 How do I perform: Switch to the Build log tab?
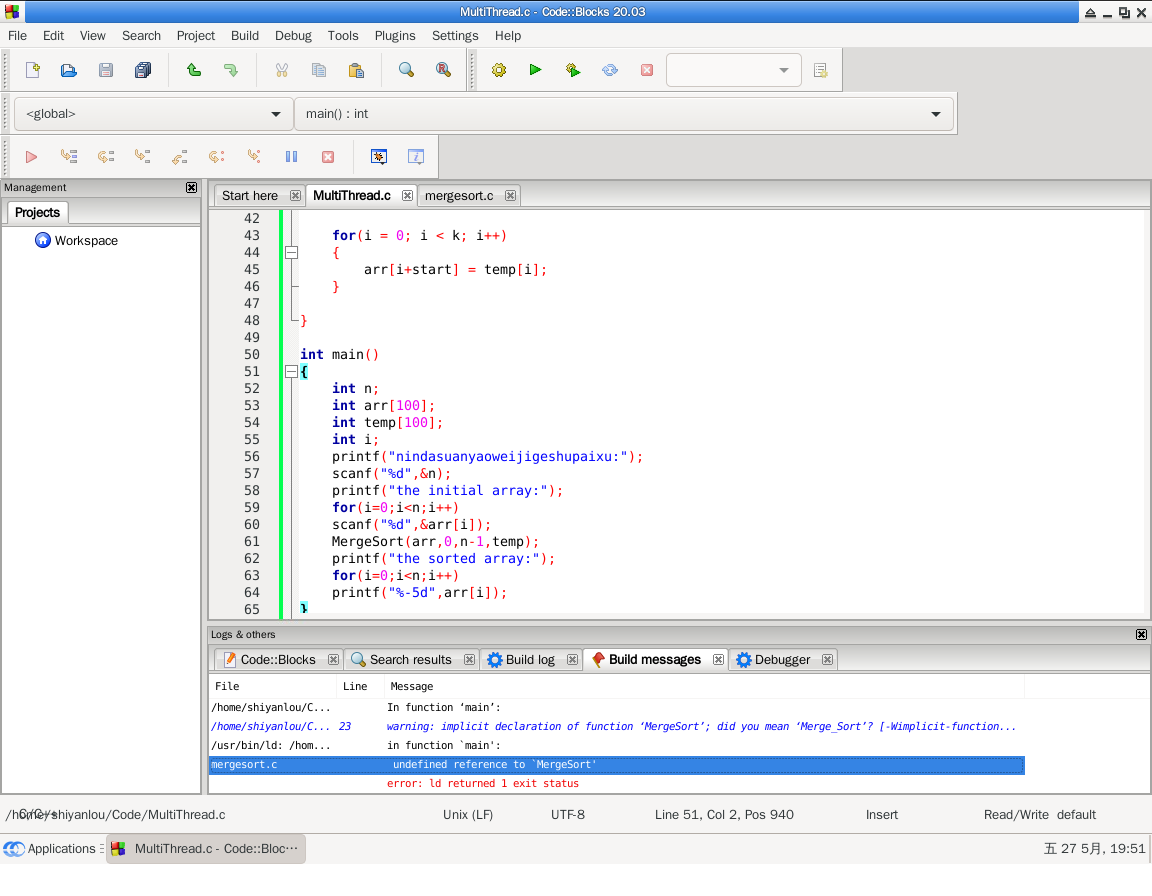529,660
